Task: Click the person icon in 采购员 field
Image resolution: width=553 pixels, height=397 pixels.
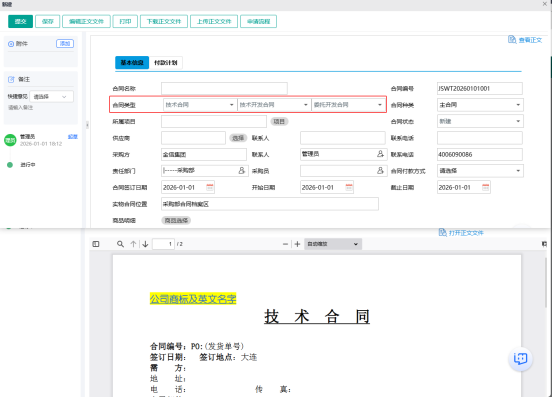Action: pos(380,171)
